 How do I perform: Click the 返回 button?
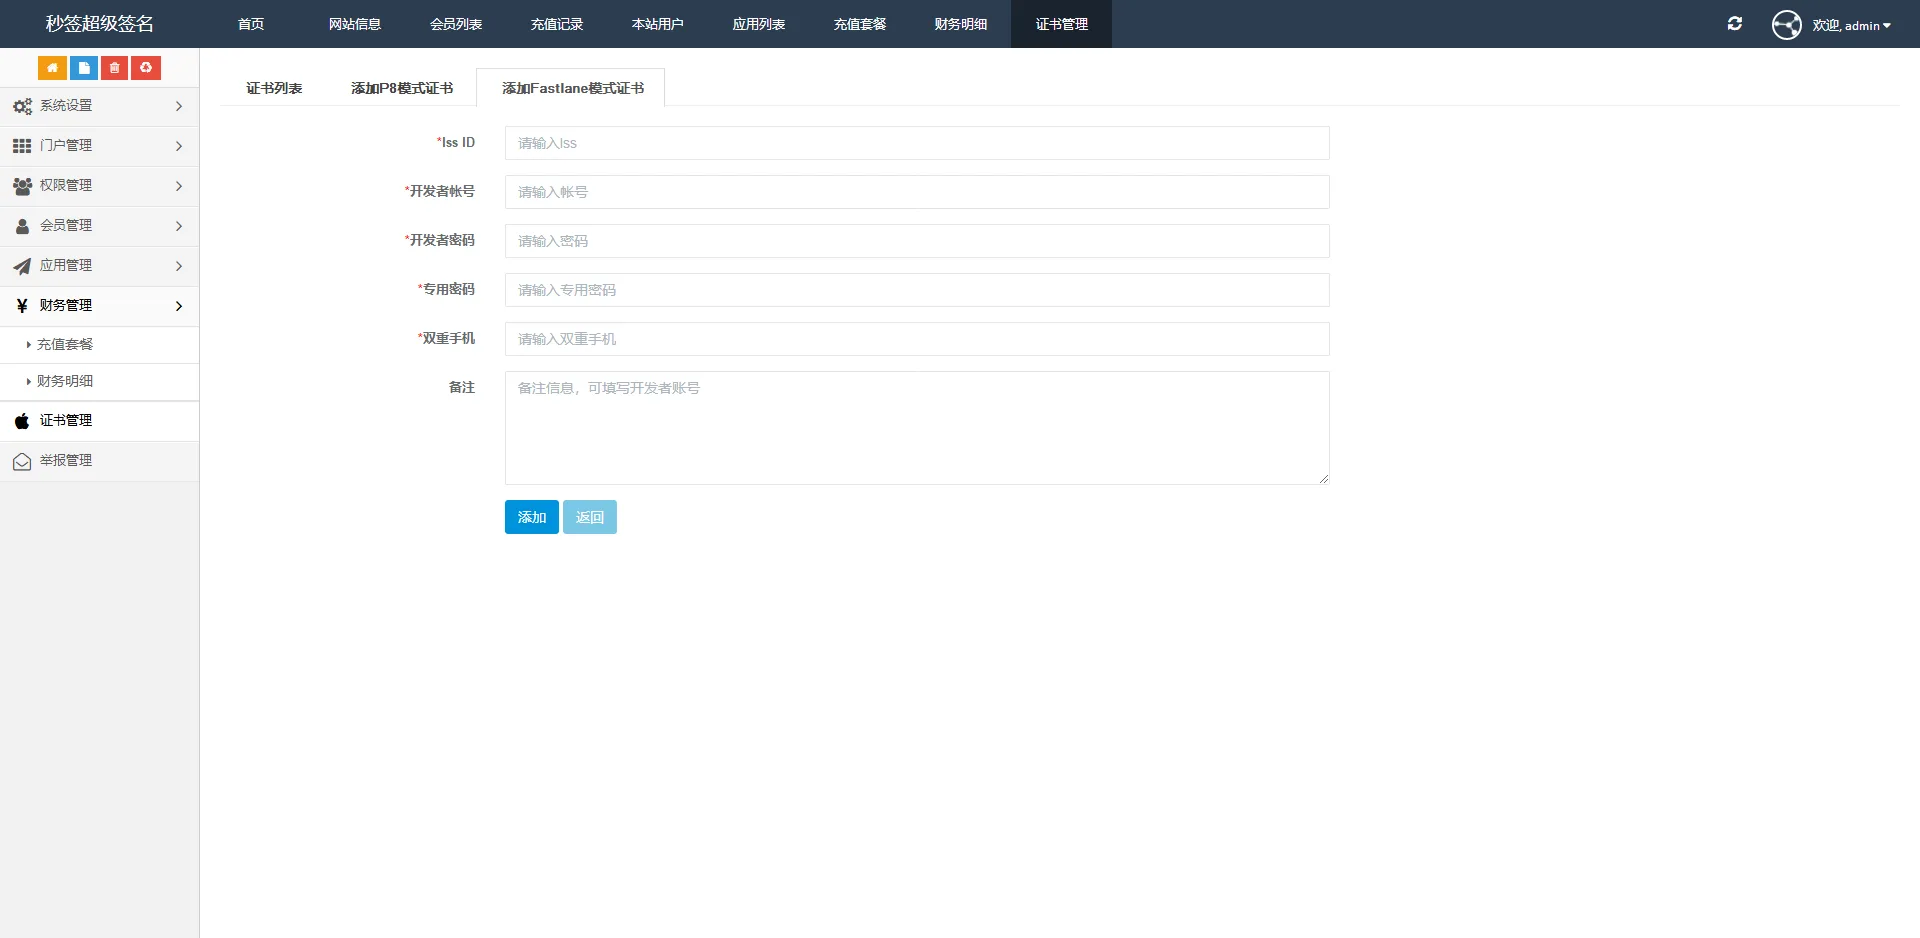point(590,517)
